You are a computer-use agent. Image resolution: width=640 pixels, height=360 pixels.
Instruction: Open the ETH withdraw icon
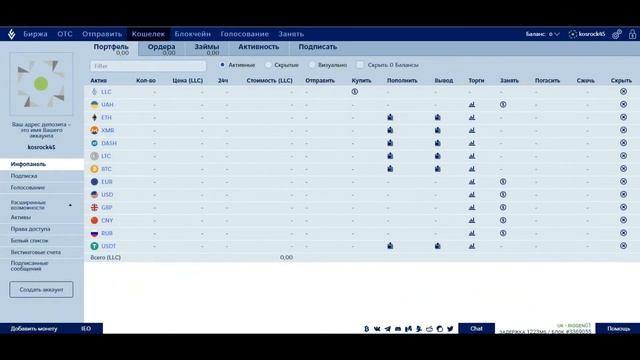click(x=438, y=117)
